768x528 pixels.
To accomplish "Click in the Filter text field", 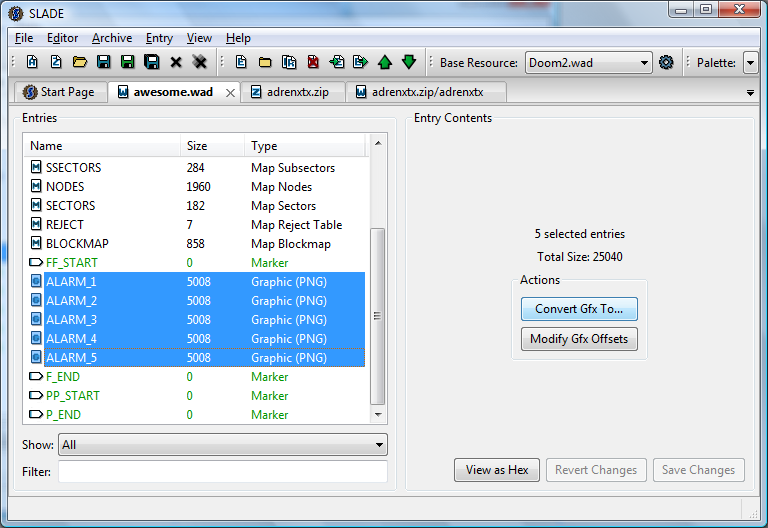I will pos(223,472).
